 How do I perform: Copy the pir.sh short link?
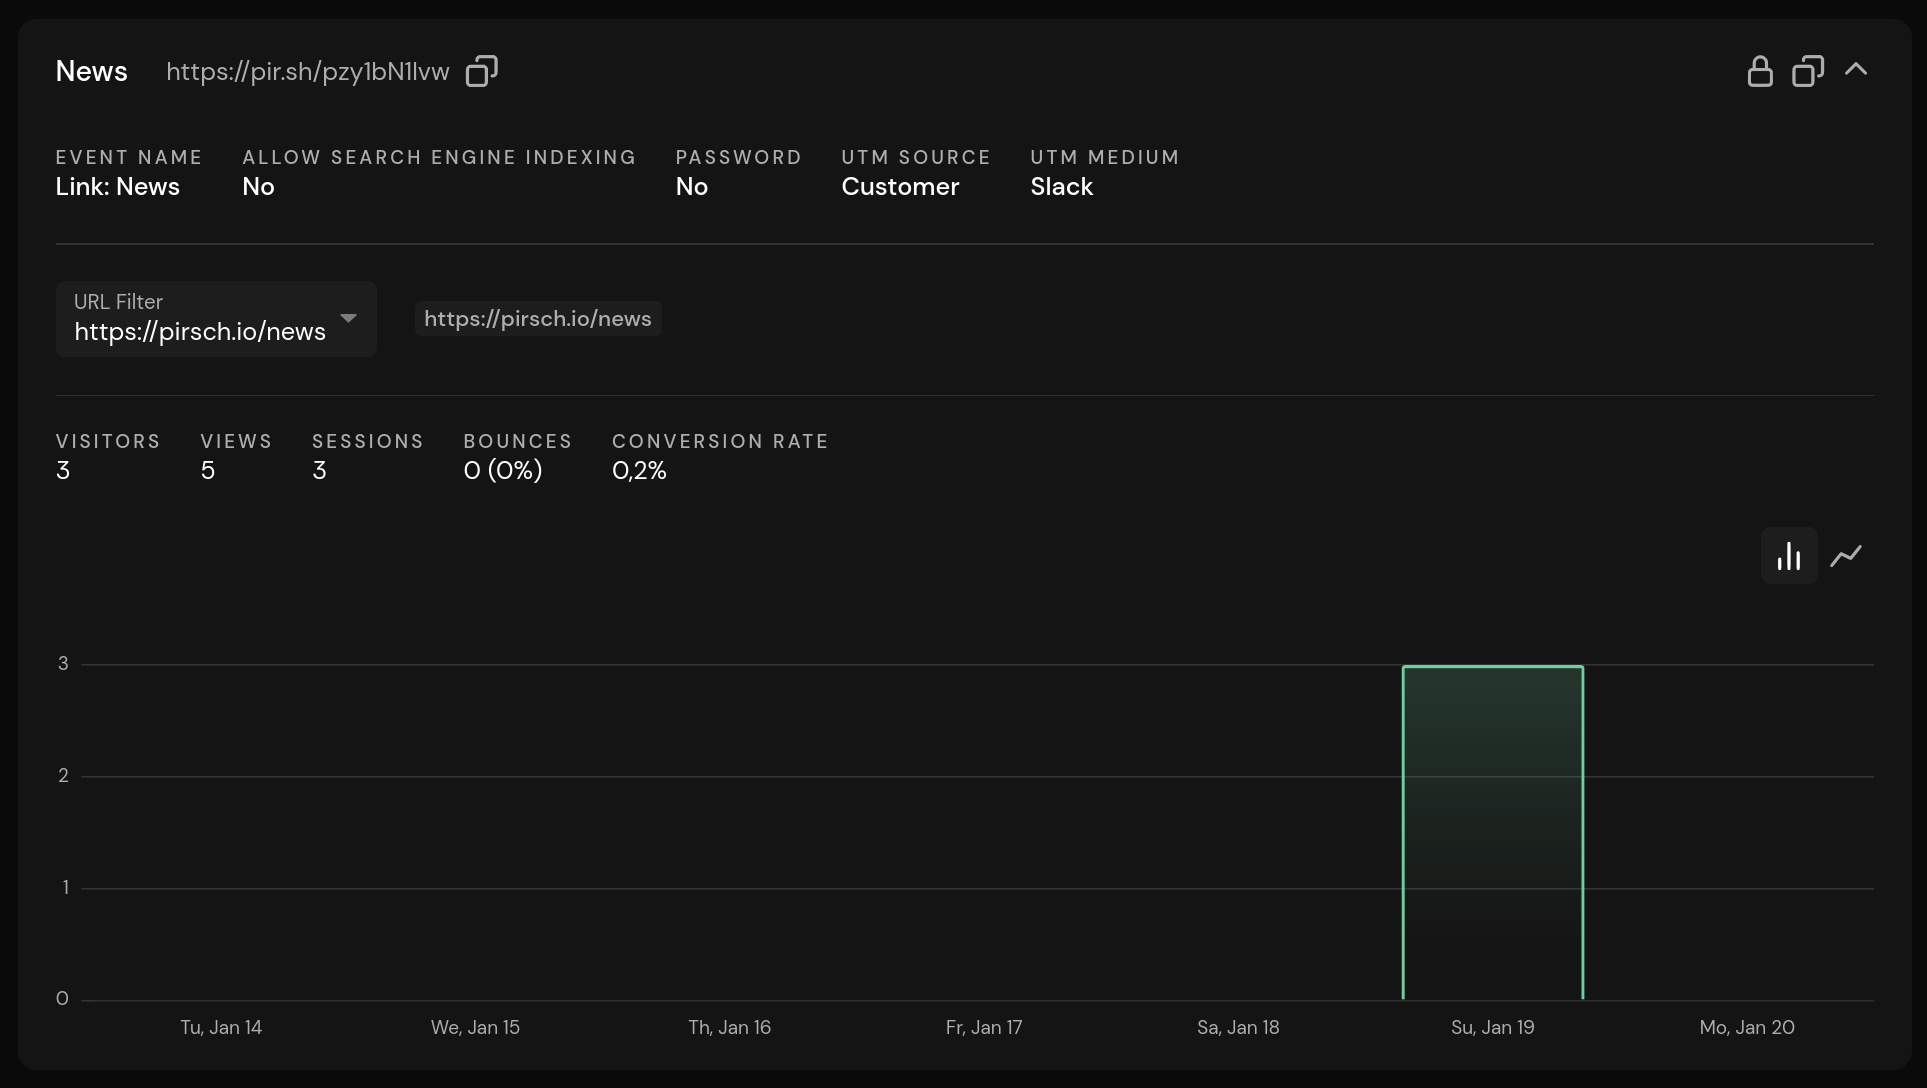(x=482, y=71)
